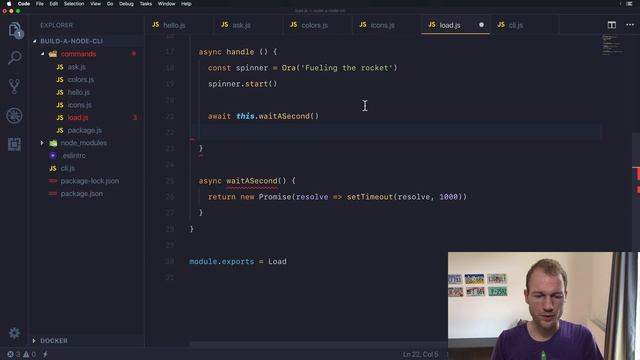Open the Source Control view

point(14,86)
